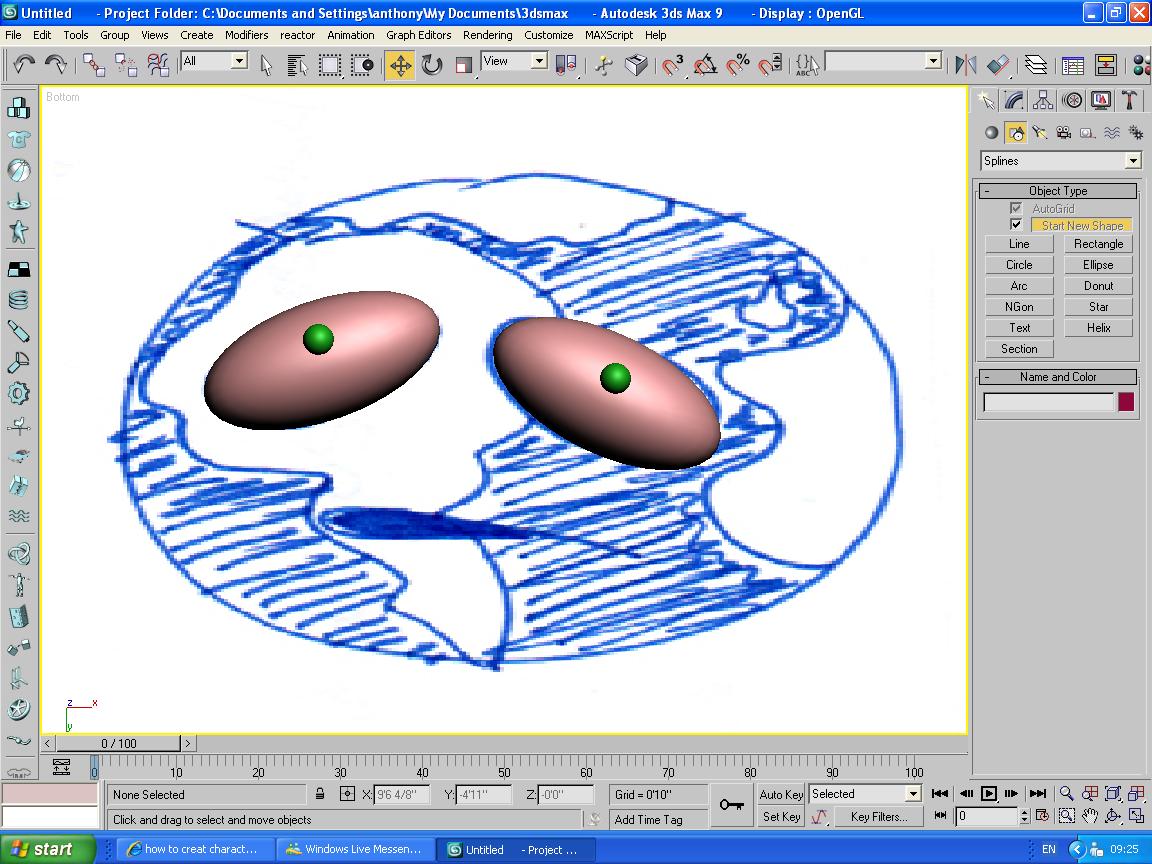The image size is (1152, 864).
Task: Toggle the Start New Shape checkbox
Action: (x=1015, y=225)
